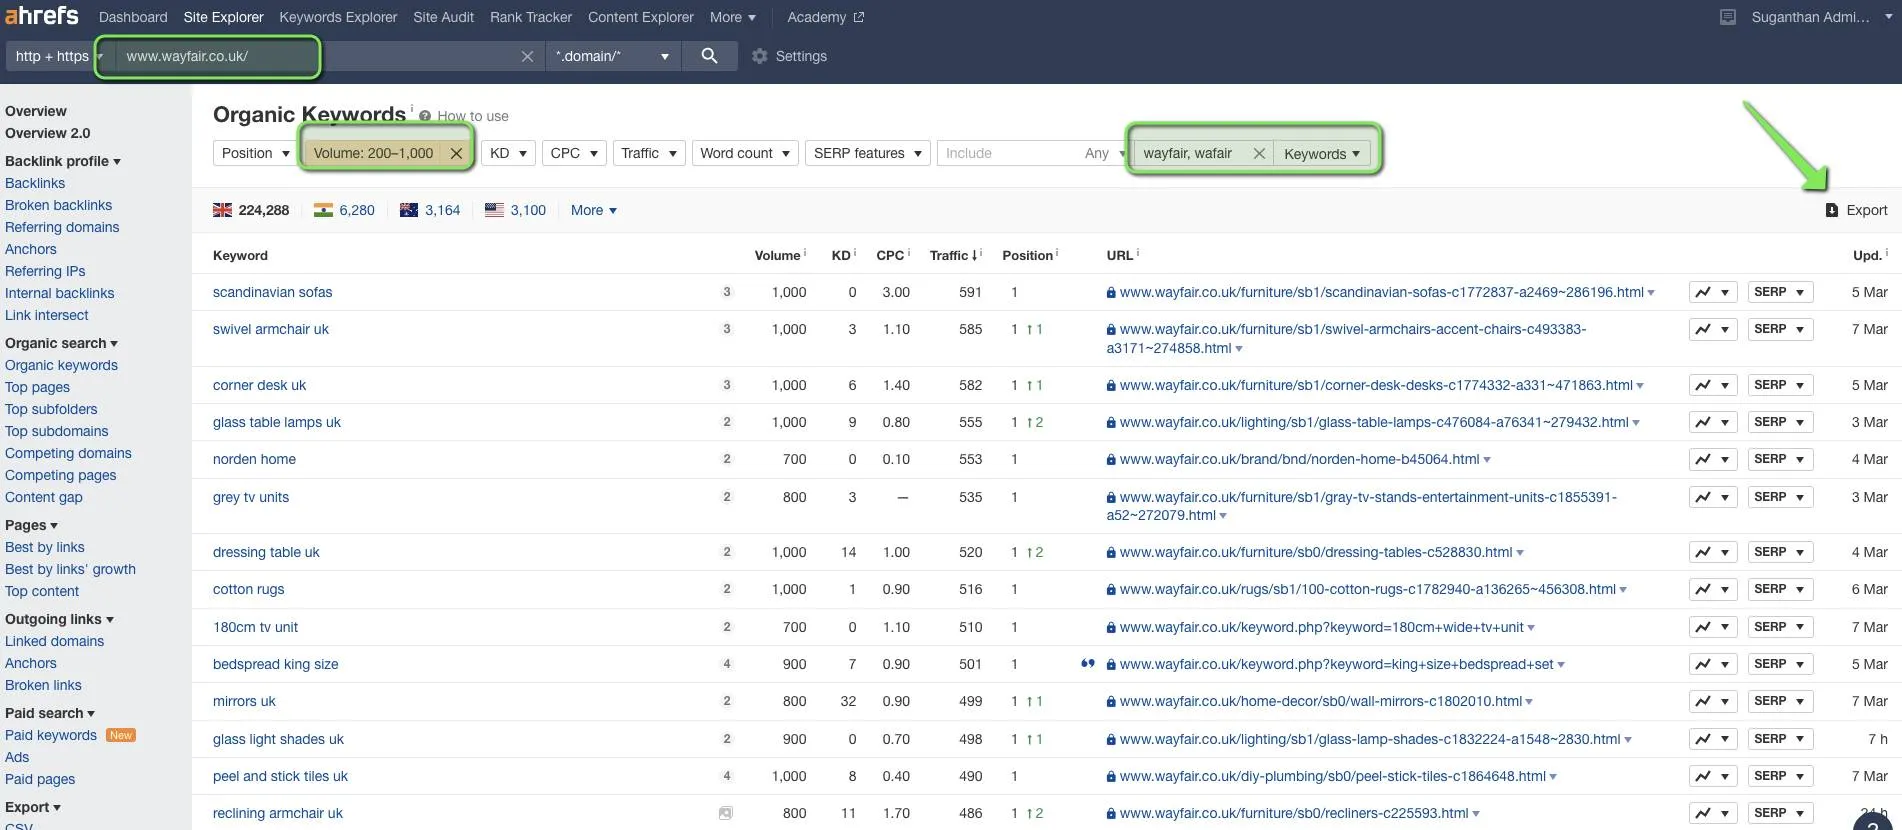Click the search magnifier button

point(709,56)
